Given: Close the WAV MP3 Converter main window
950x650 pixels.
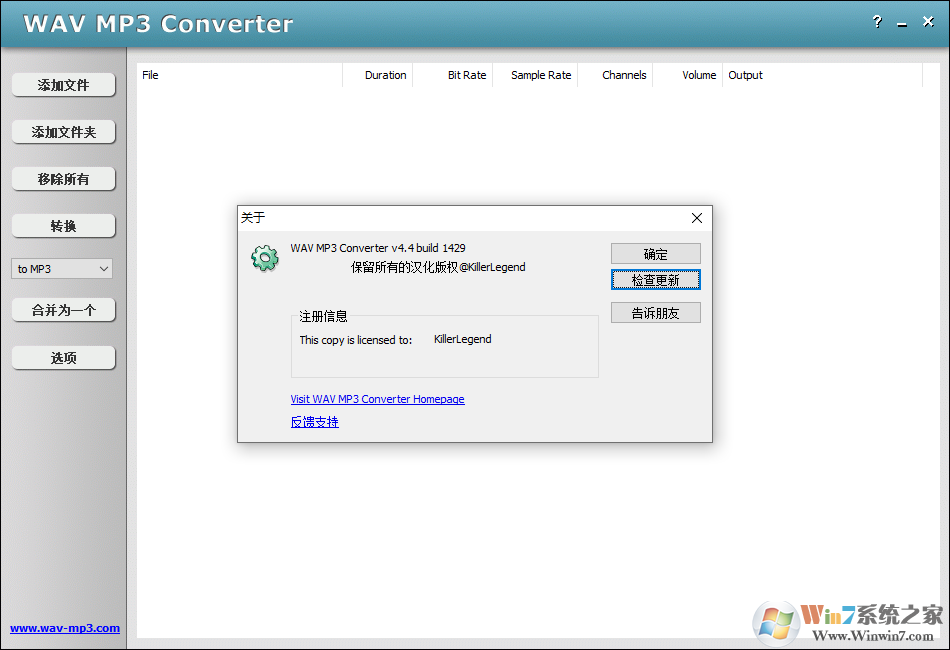Looking at the screenshot, I should pyautogui.click(x=928, y=22).
